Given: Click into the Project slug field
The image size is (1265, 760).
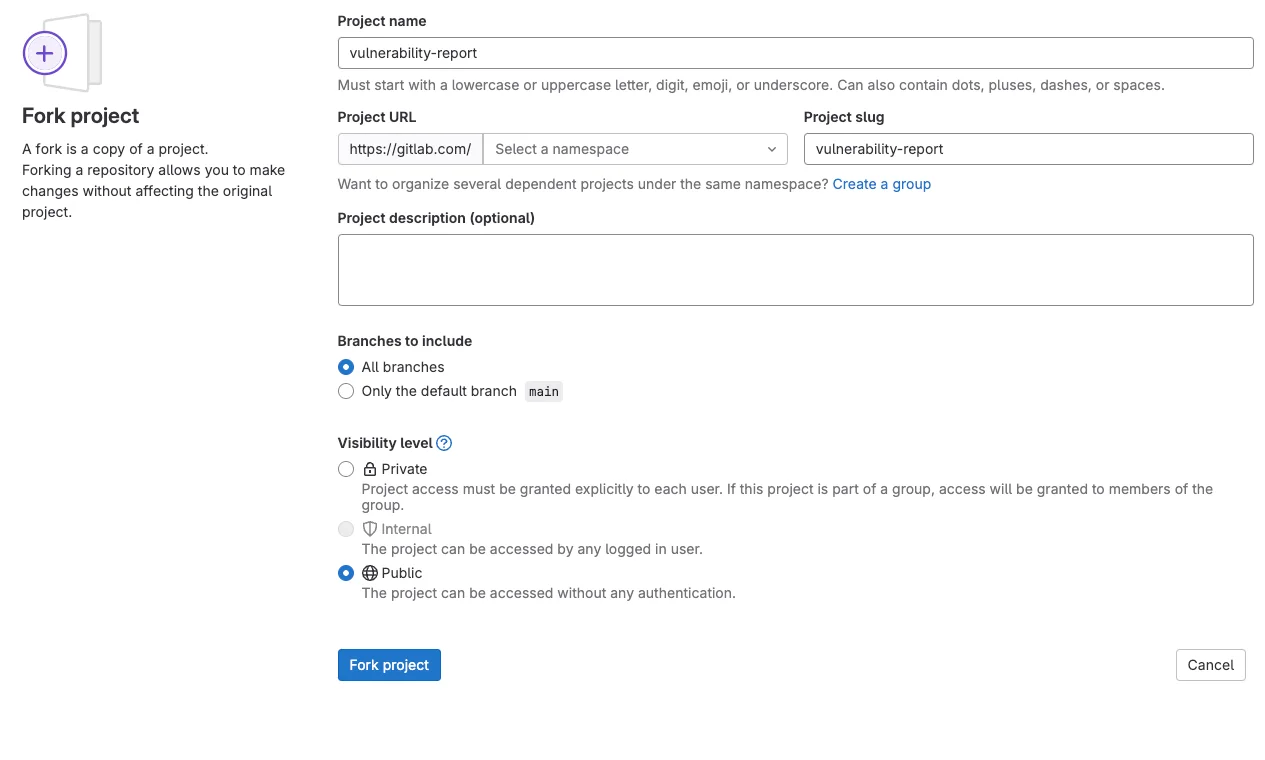Looking at the screenshot, I should pos(1027,149).
